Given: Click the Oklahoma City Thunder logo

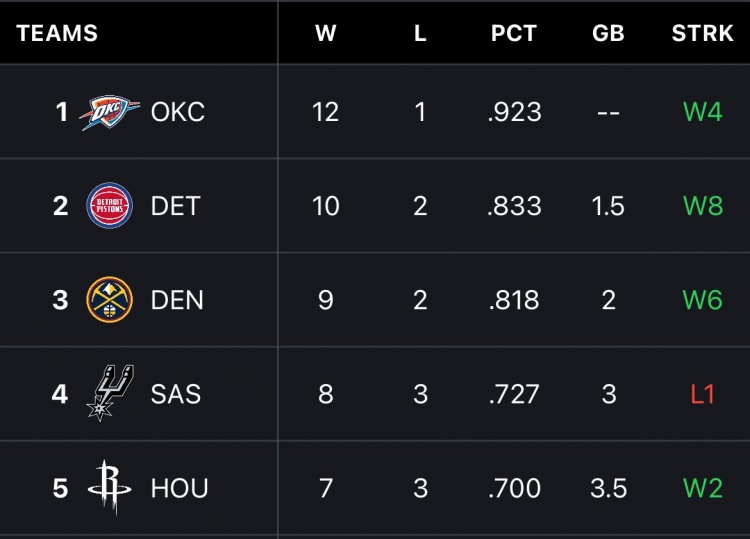Looking at the screenshot, I should coord(110,112).
